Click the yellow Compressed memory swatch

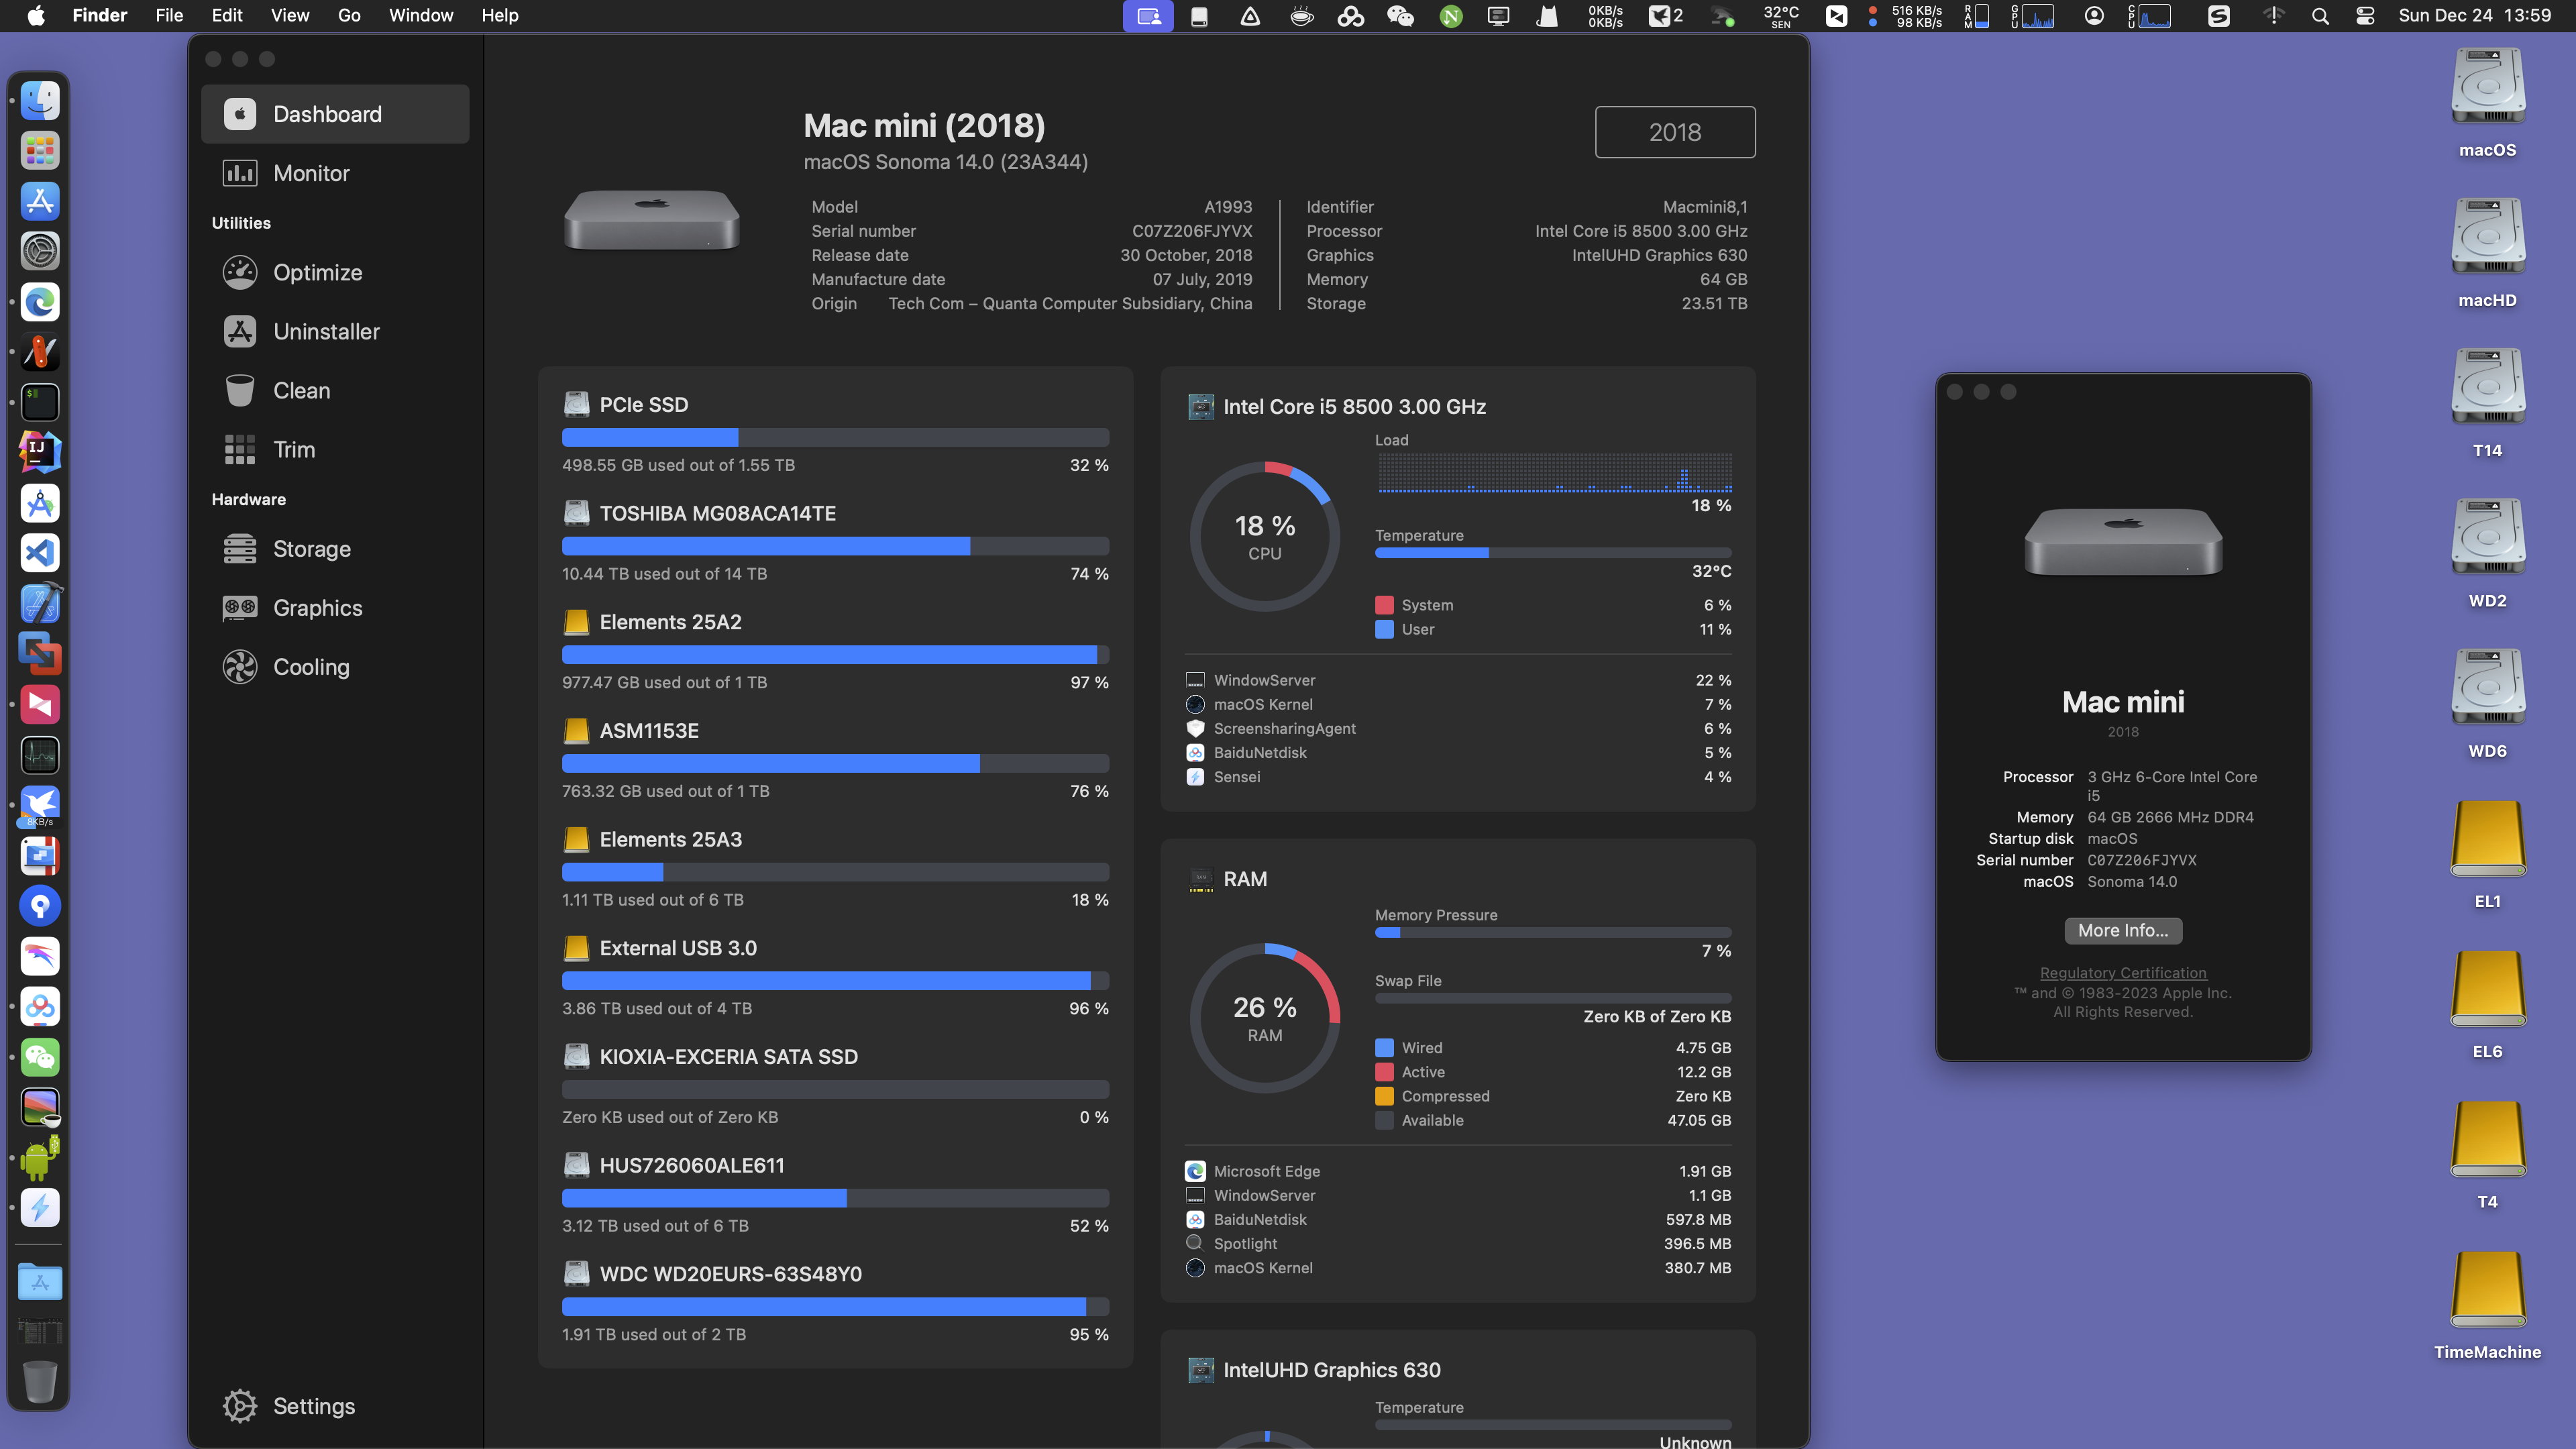click(1384, 1096)
